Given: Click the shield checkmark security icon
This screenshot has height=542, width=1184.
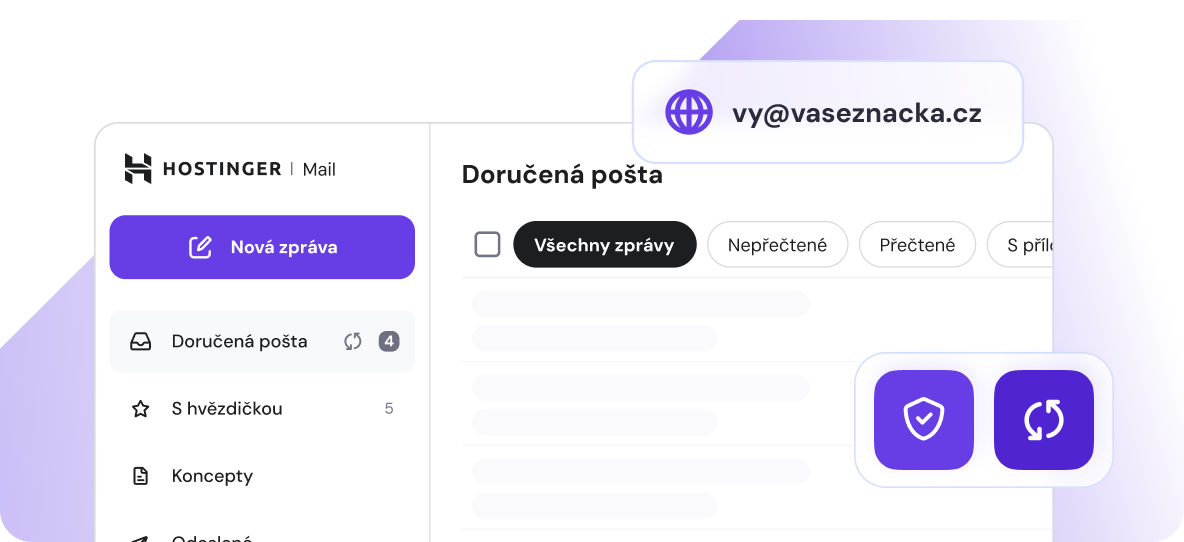Looking at the screenshot, I should click(923, 420).
